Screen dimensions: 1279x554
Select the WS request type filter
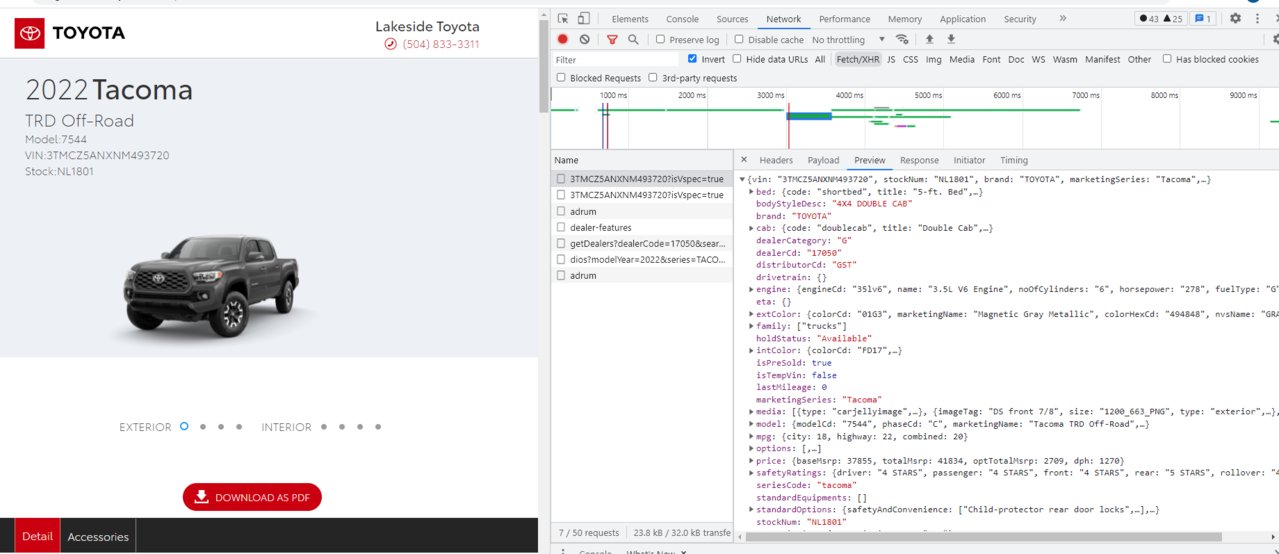[x=1039, y=60]
